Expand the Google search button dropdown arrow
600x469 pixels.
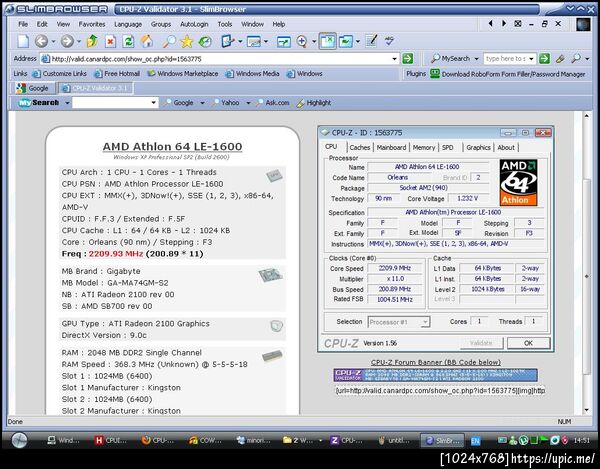tap(202, 103)
